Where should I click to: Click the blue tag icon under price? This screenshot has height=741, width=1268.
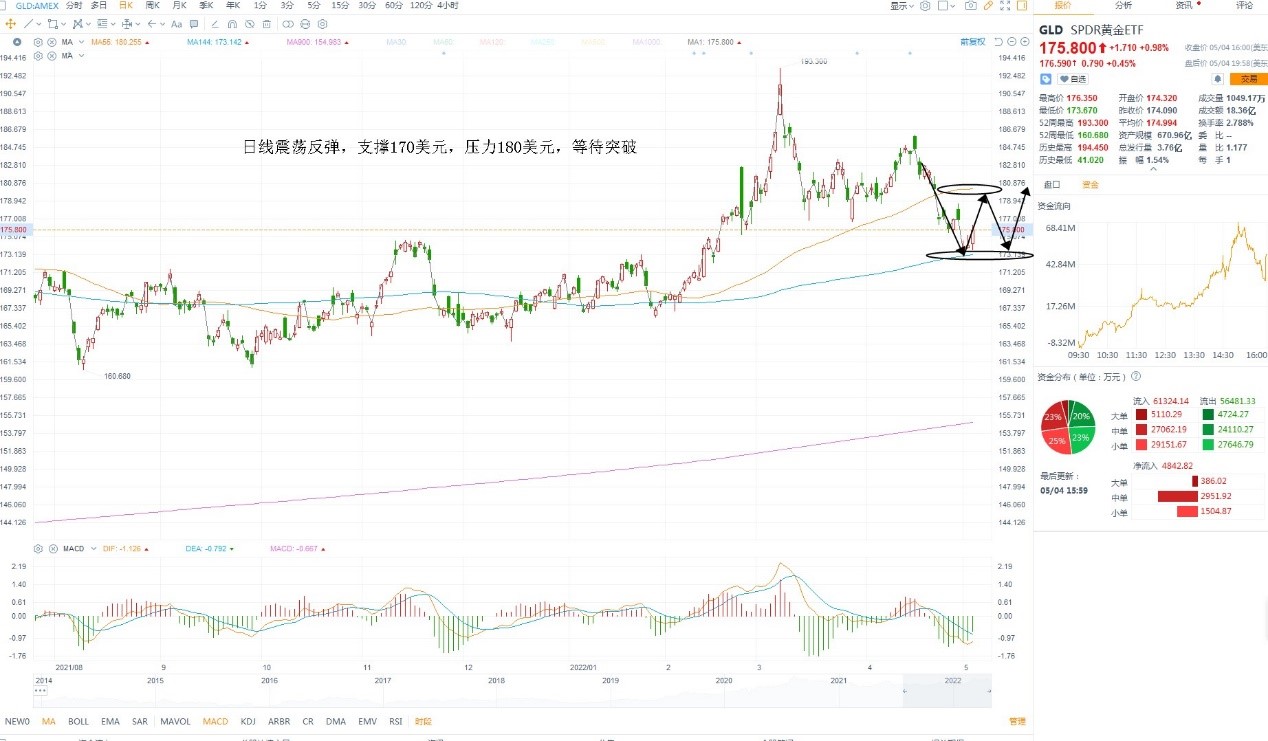point(1045,79)
